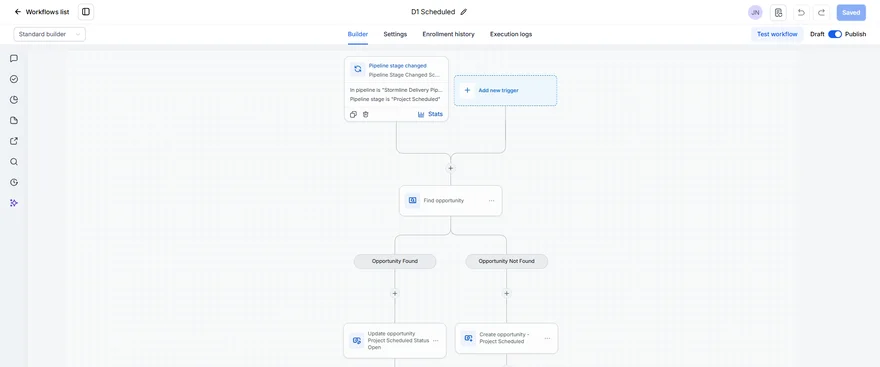Duplicate the Pipeline stage changed trigger
The image size is (880, 367).
pos(353,114)
